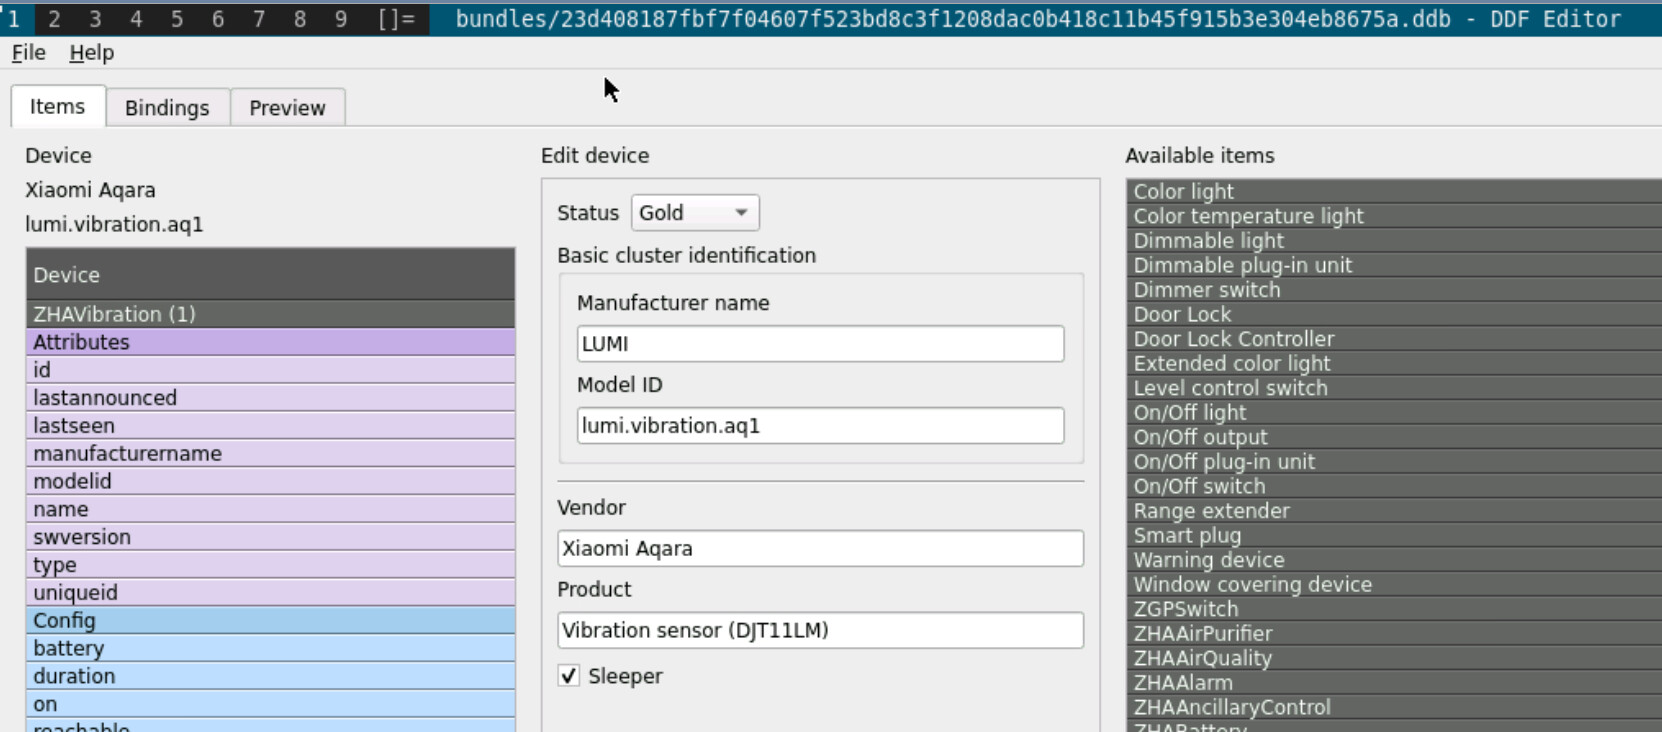
Task: Select the uniqueid attribute row
Action: pos(271,593)
